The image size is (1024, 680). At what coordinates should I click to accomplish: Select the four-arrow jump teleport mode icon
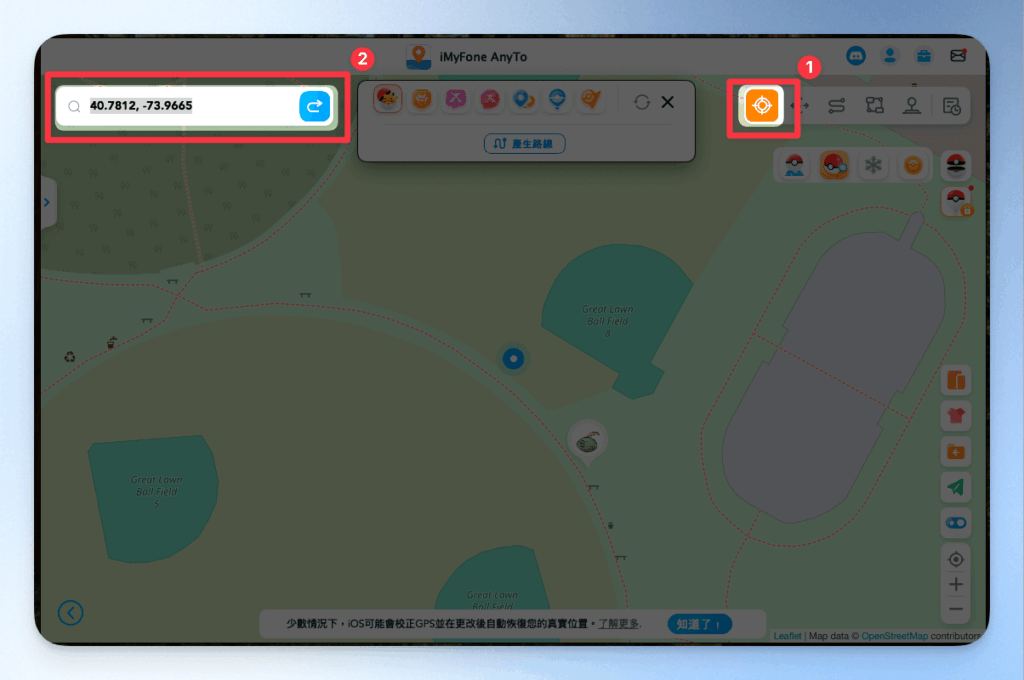(801, 106)
